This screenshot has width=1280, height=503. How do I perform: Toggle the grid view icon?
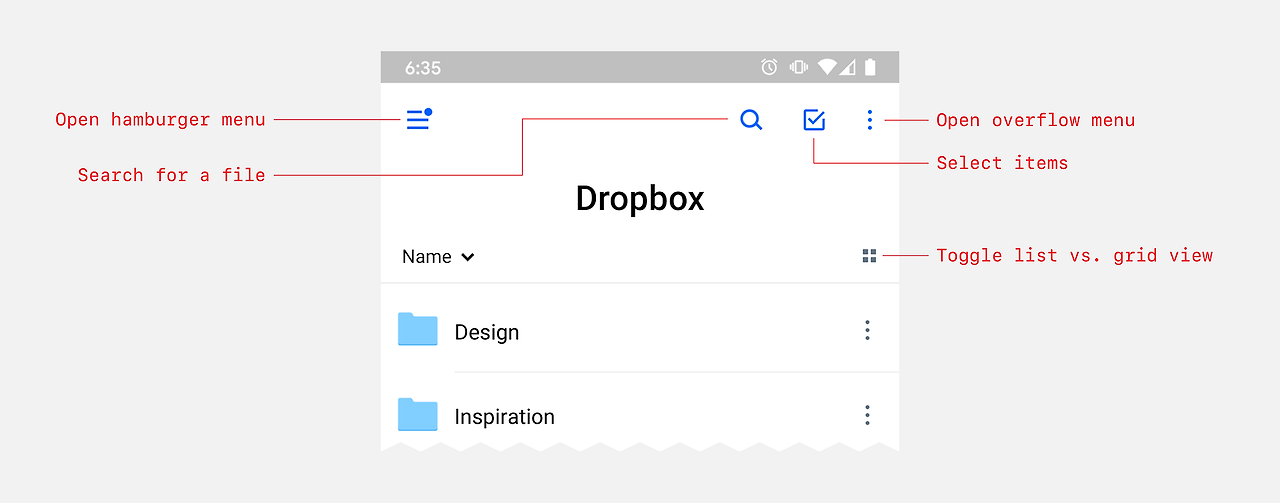click(869, 256)
